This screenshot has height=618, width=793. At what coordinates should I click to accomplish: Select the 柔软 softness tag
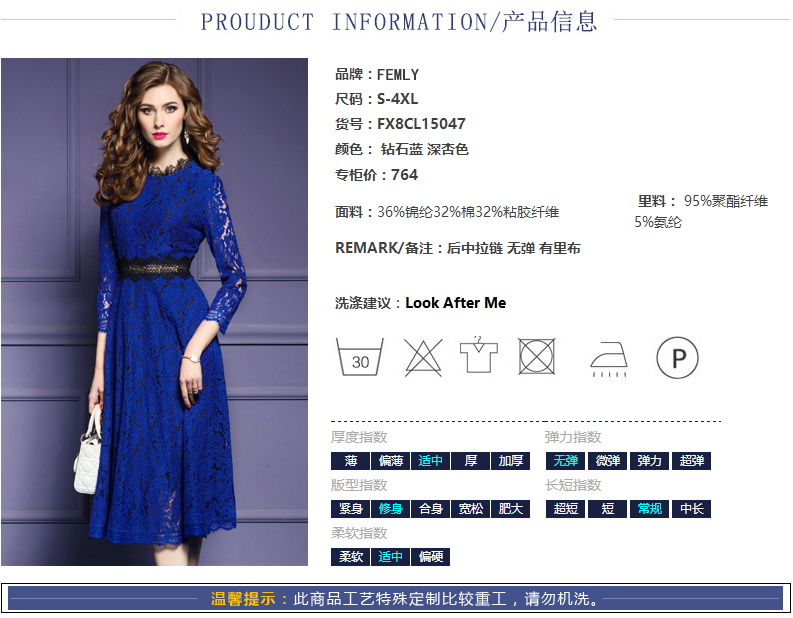tap(350, 557)
